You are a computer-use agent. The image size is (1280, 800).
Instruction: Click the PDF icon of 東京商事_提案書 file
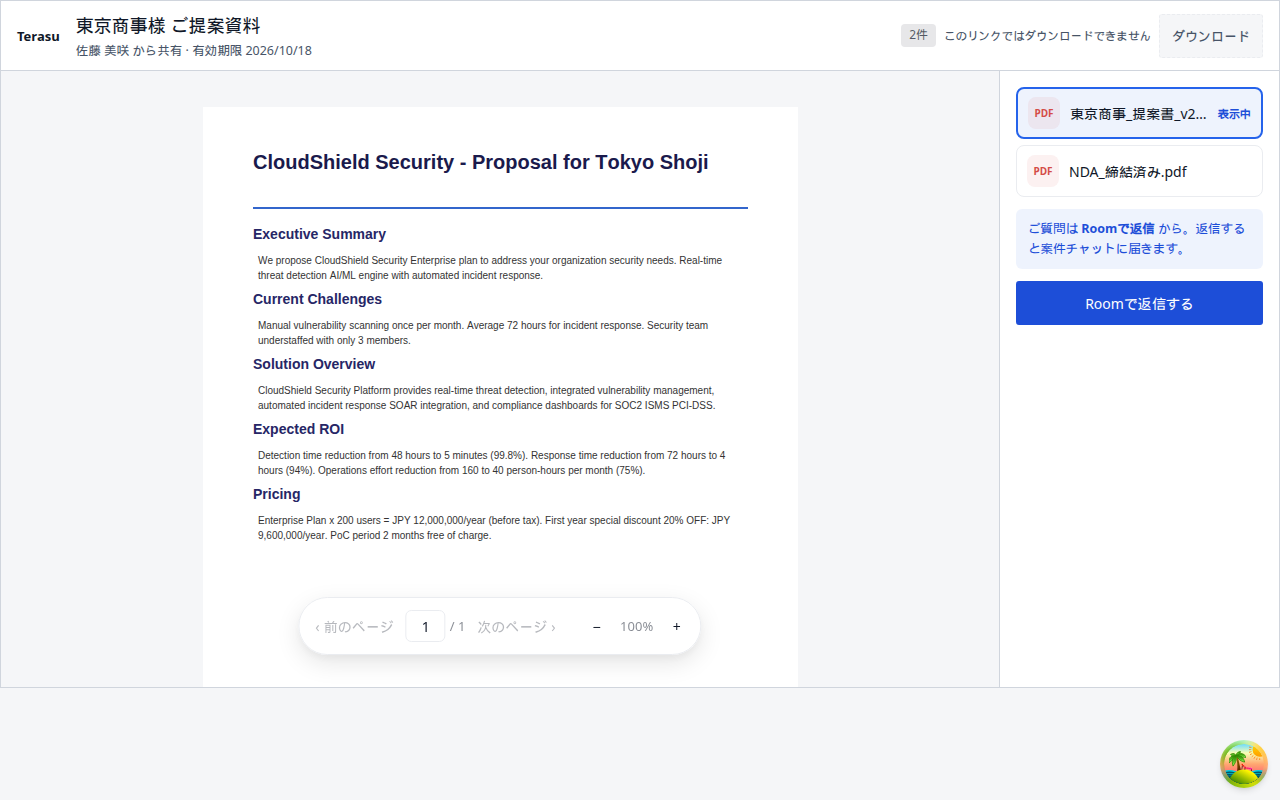[x=1044, y=113]
